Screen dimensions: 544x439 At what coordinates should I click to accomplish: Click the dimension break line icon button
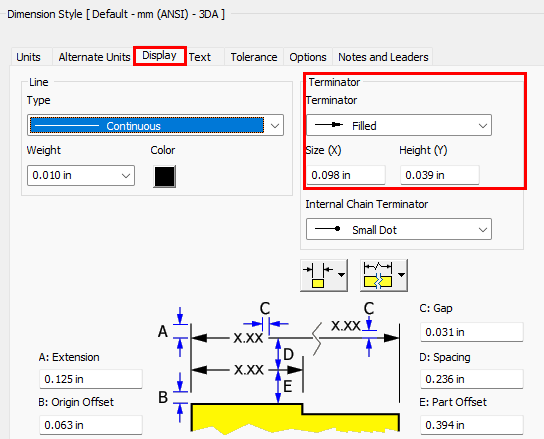(378, 275)
